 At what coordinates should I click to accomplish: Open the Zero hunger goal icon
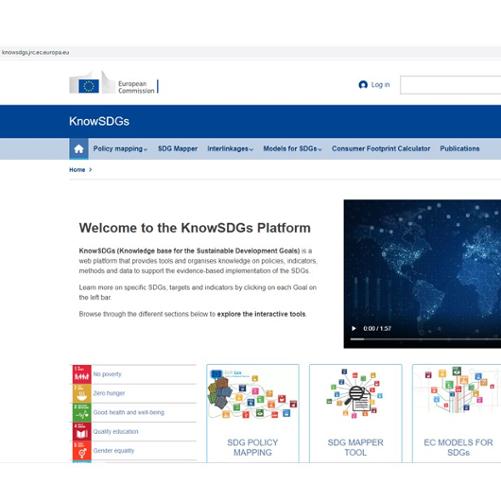(x=82, y=393)
